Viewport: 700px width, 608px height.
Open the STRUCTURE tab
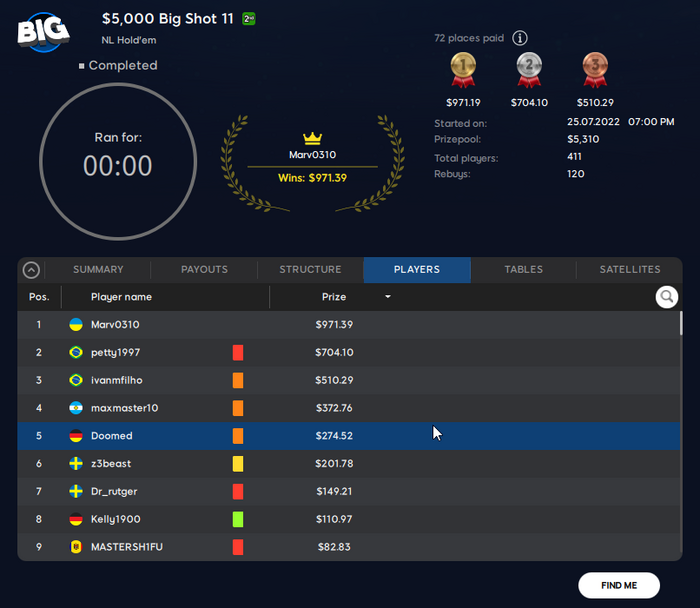310,270
